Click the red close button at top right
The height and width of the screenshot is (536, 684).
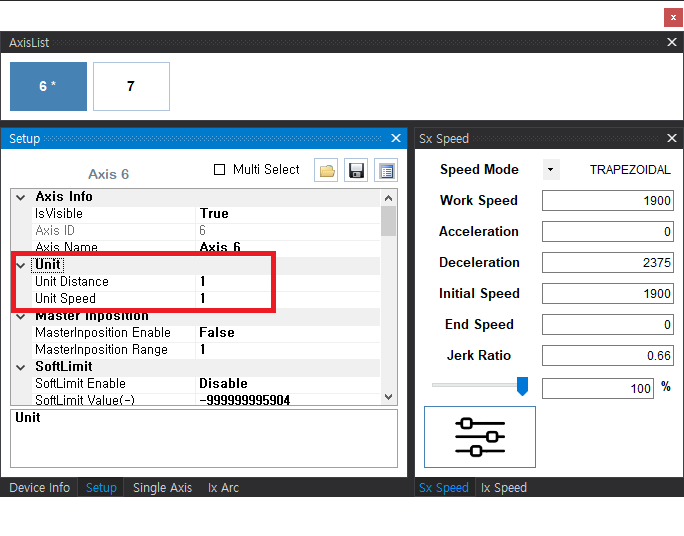pos(672,17)
